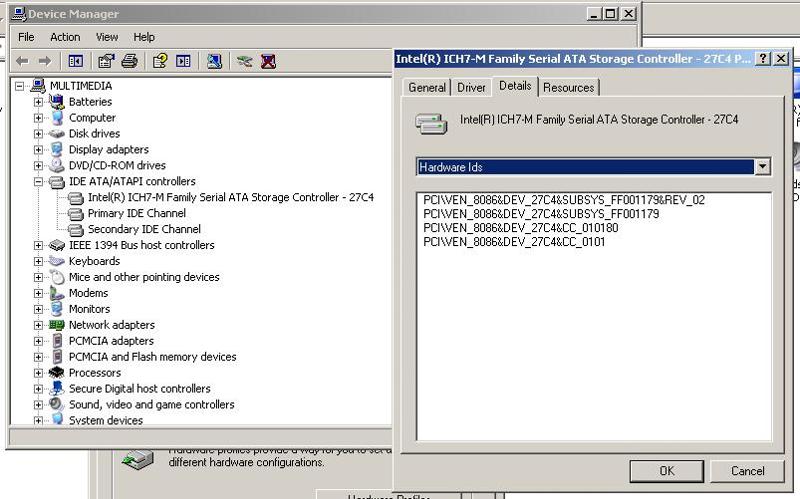Viewport: 800px width, 499px height.
Task: Expand the Batteries node
Action: (38, 102)
